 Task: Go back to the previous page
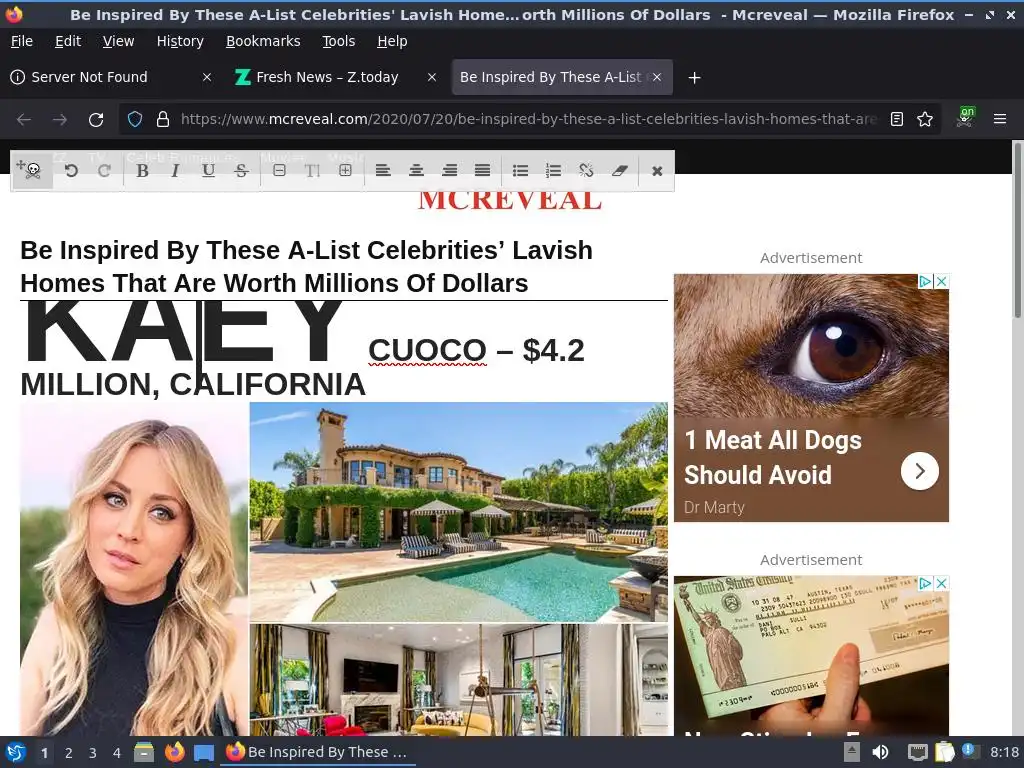[24, 120]
